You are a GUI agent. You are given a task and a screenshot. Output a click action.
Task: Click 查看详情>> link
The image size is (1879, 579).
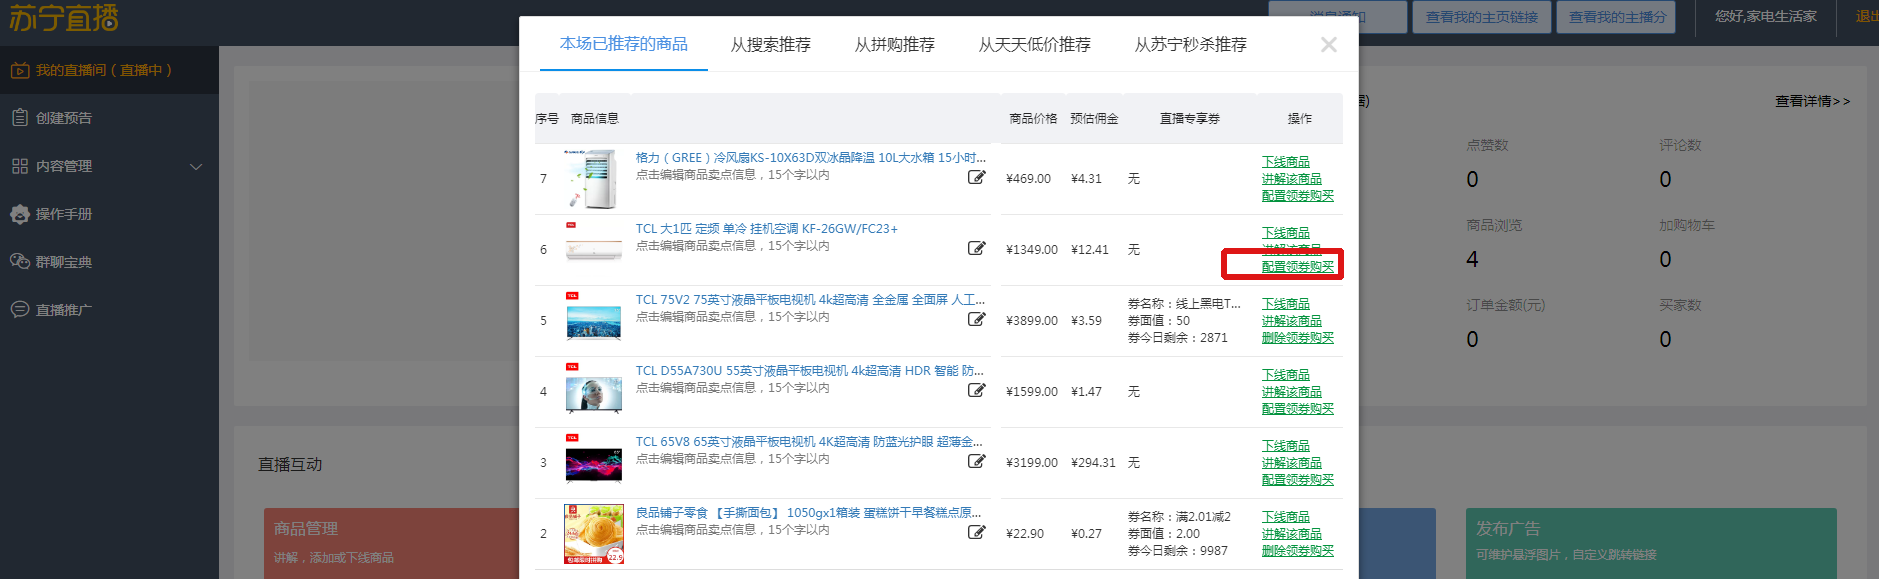coord(1812,101)
